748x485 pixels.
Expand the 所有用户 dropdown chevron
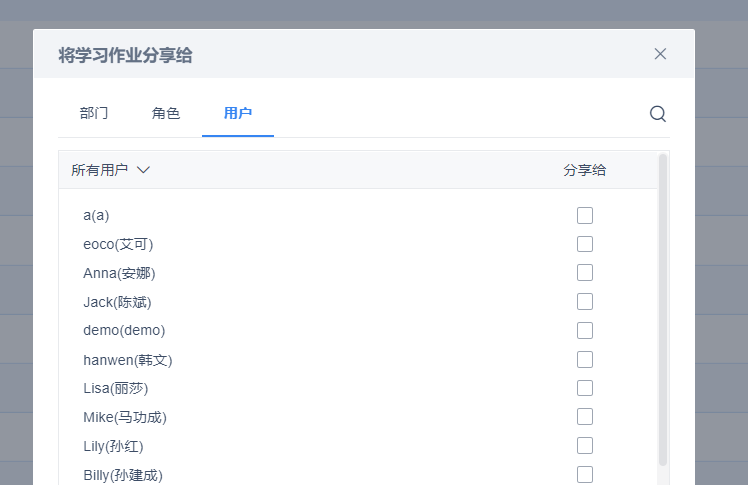[x=143, y=170]
